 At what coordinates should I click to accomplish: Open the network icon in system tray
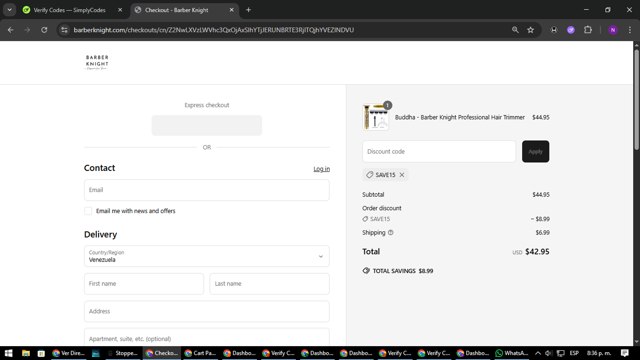tap(561, 353)
